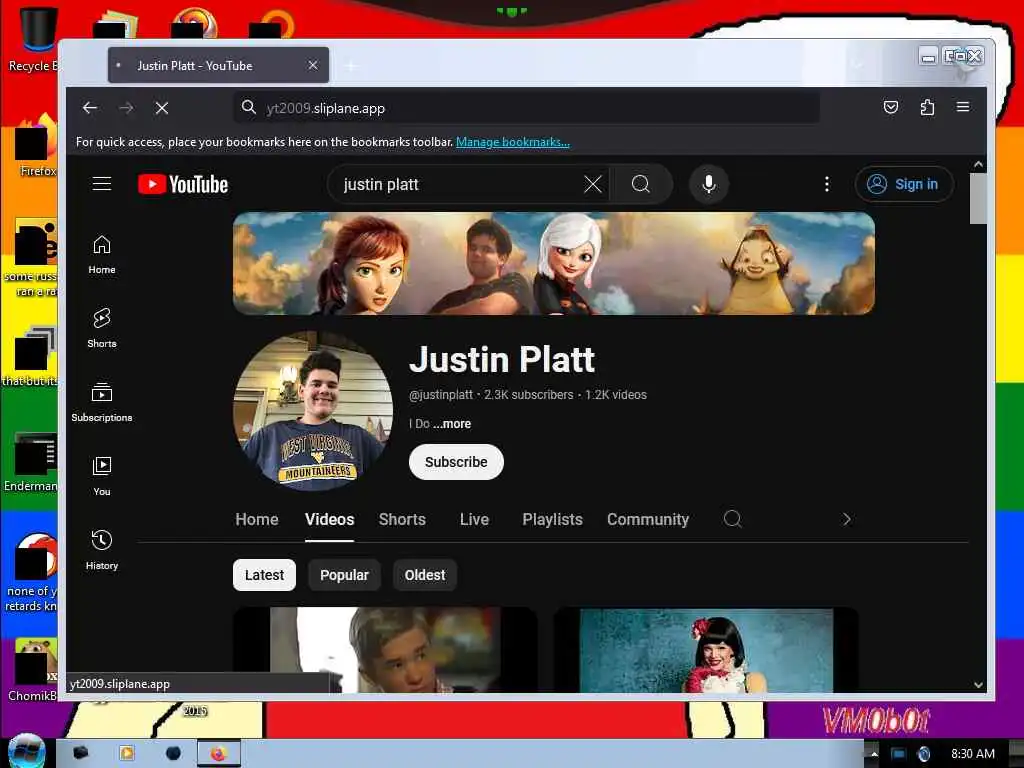Switch to the channel Home tab

coord(257,519)
